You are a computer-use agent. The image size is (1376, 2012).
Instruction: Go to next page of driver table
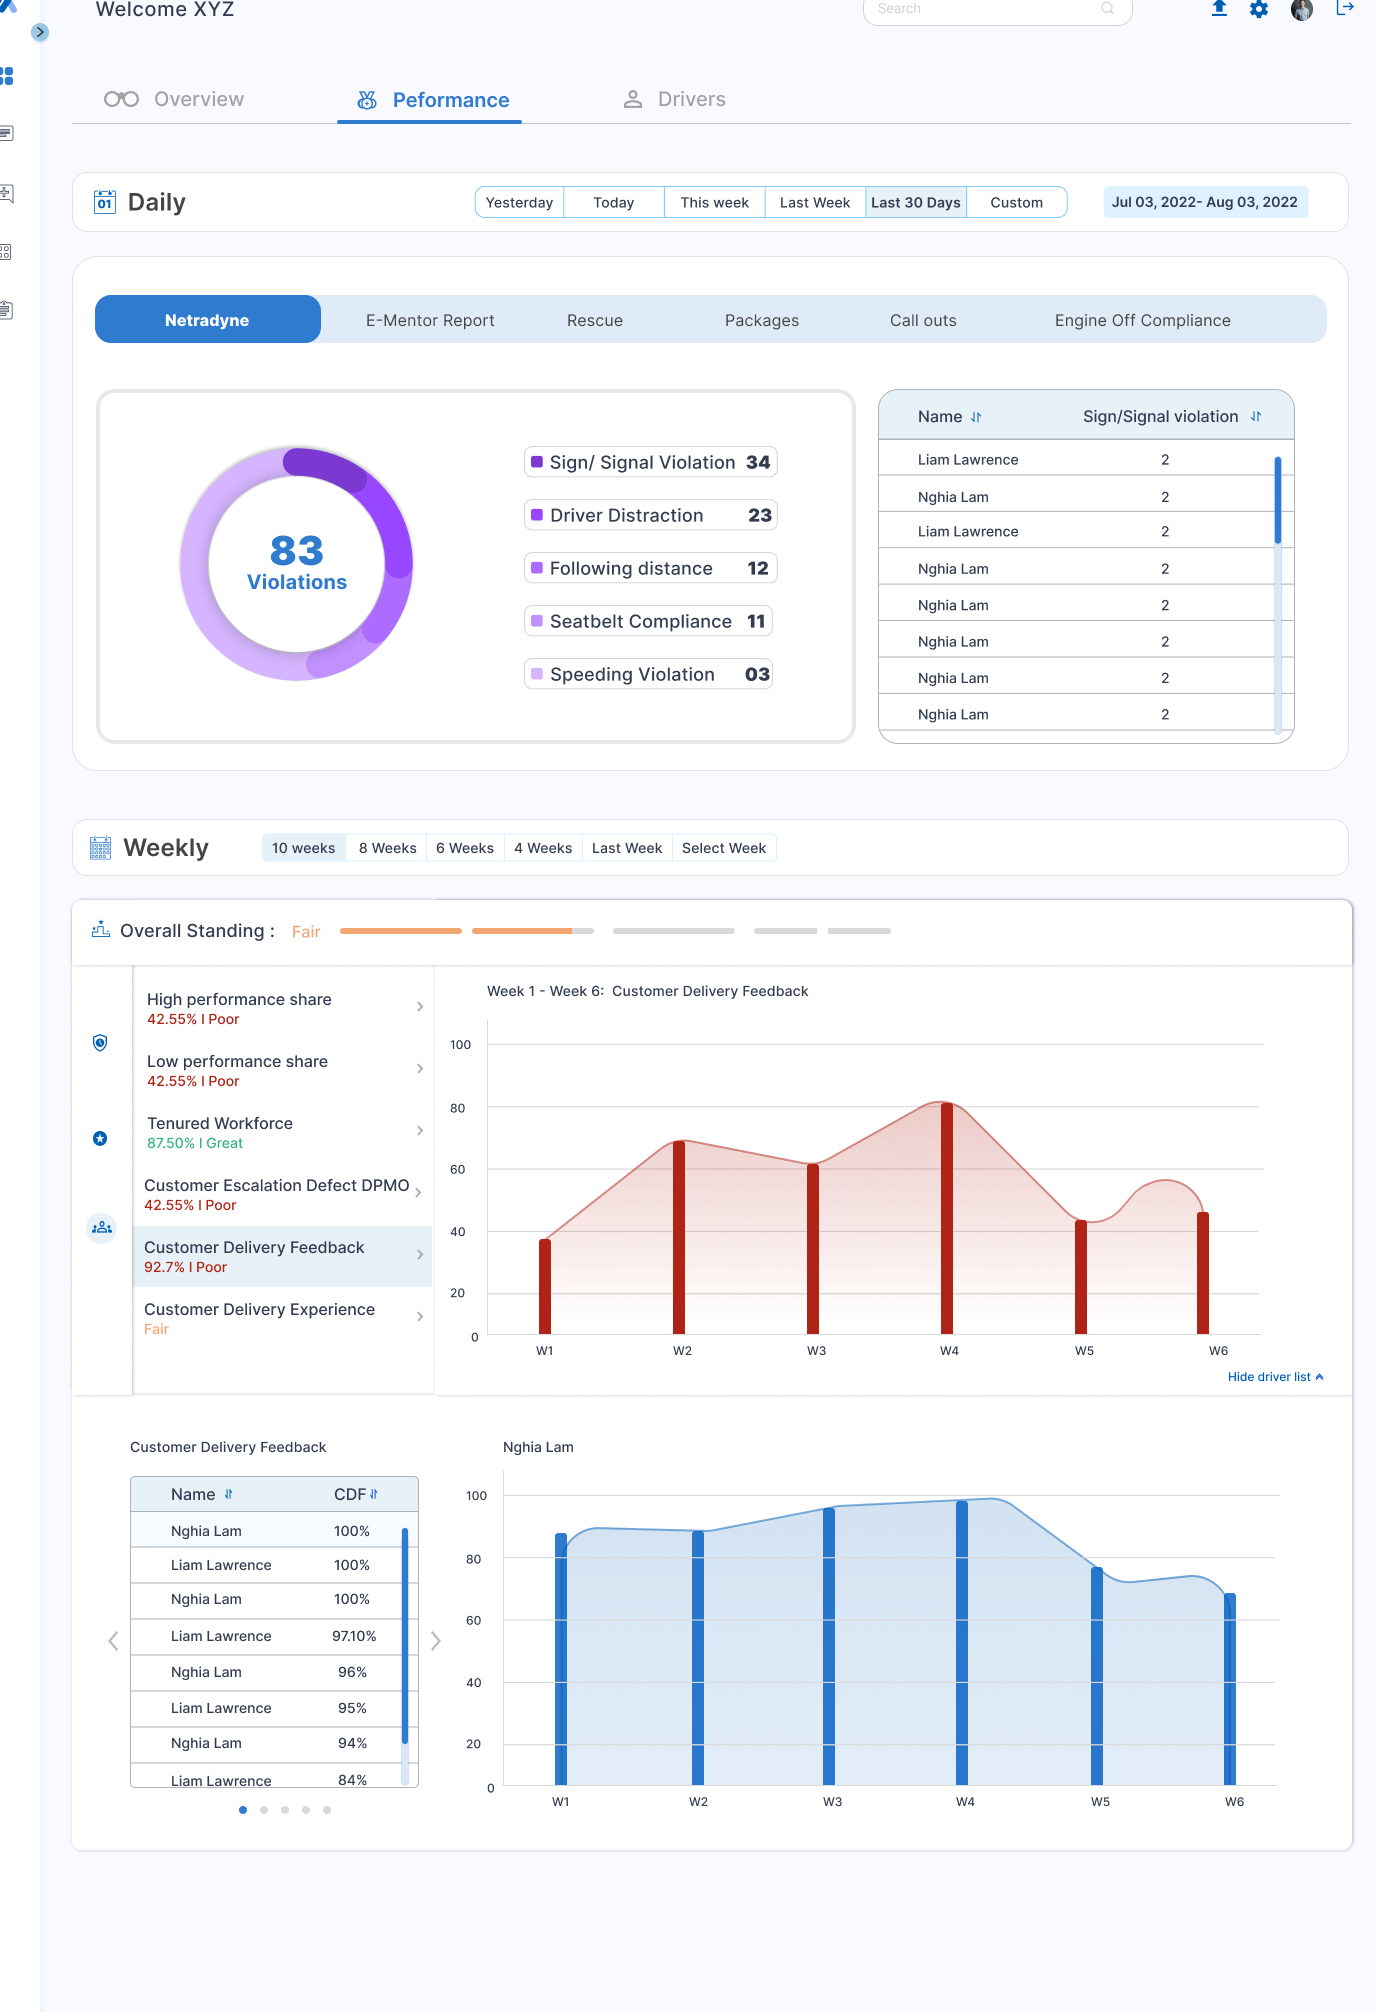pyautogui.click(x=436, y=1641)
